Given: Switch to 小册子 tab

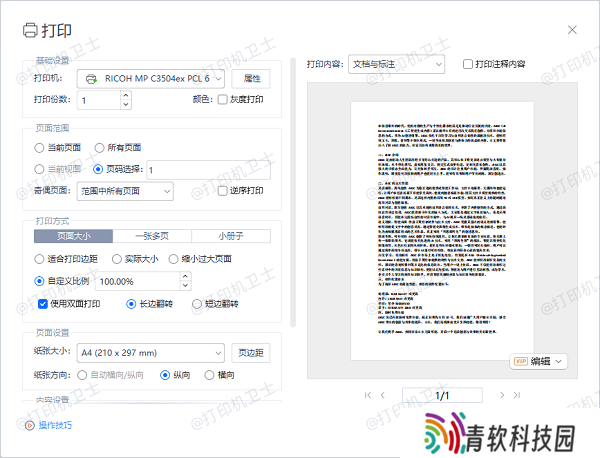Looking at the screenshot, I should pyautogui.click(x=231, y=236).
